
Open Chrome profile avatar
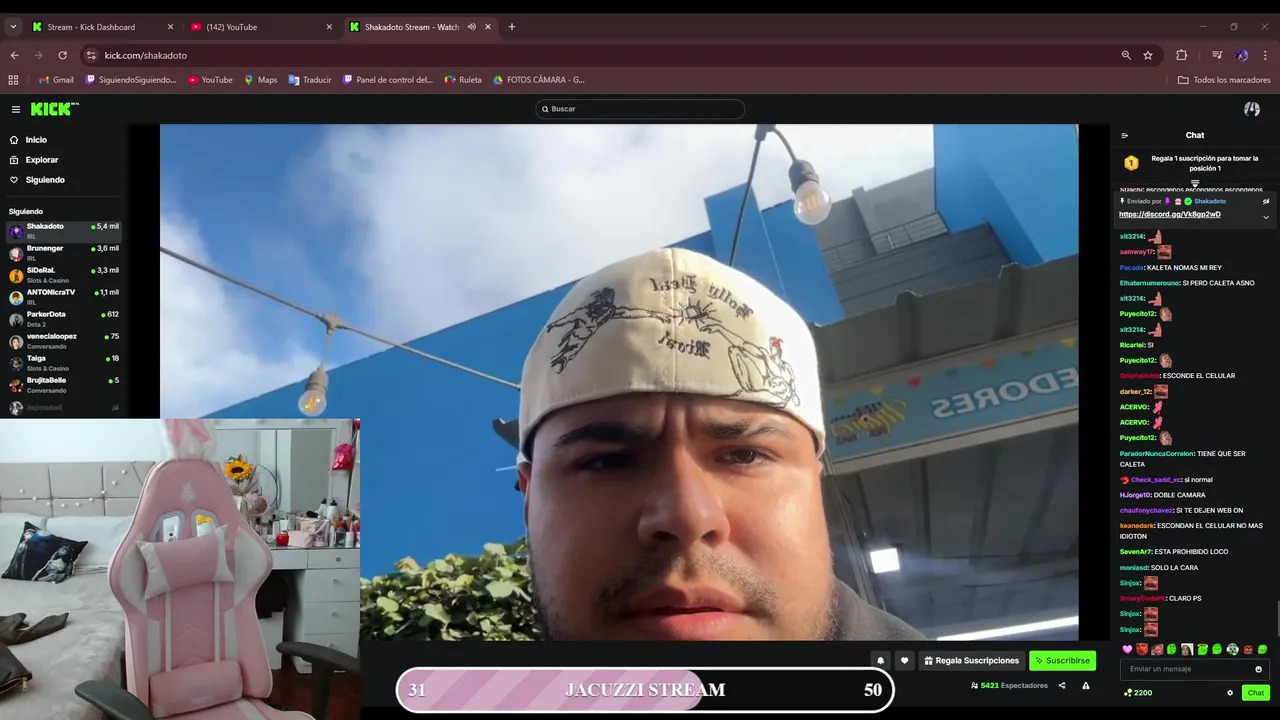[x=1241, y=55]
